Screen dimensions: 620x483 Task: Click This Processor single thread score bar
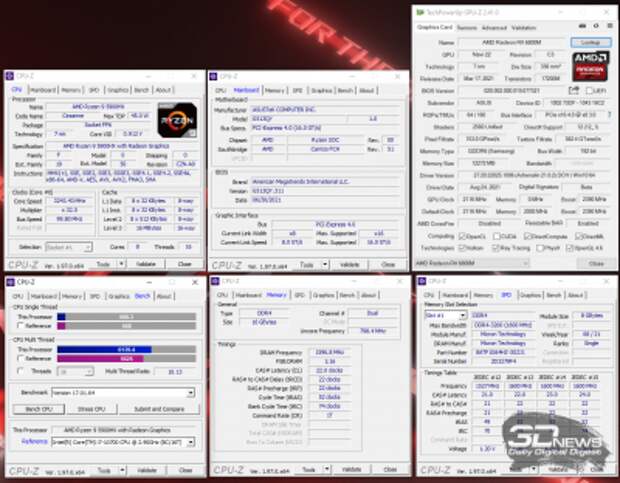[127, 316]
